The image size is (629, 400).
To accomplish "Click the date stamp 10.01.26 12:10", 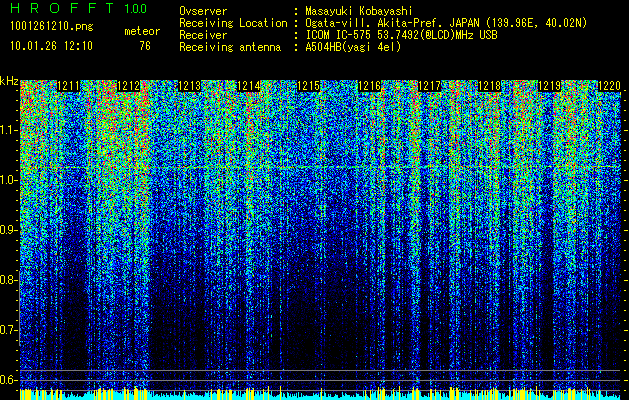I will click(52, 46).
